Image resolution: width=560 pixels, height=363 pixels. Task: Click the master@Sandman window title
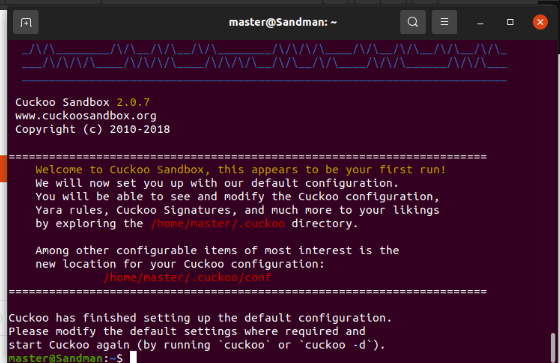283,22
